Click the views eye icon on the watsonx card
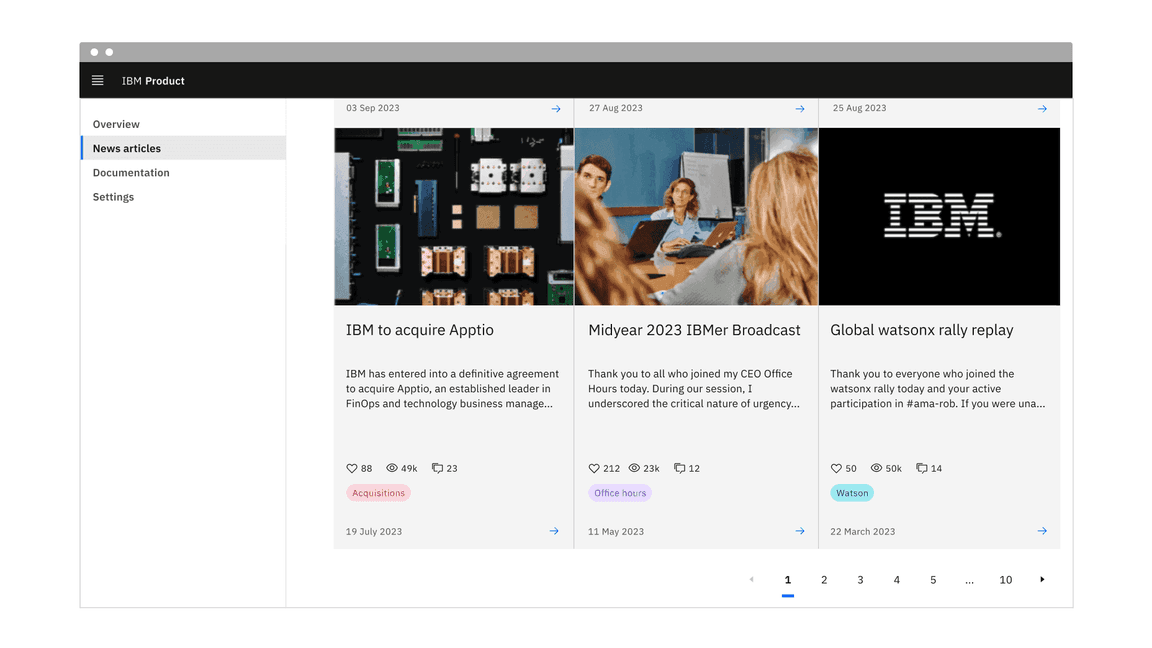The image size is (1152, 648). click(x=878, y=467)
